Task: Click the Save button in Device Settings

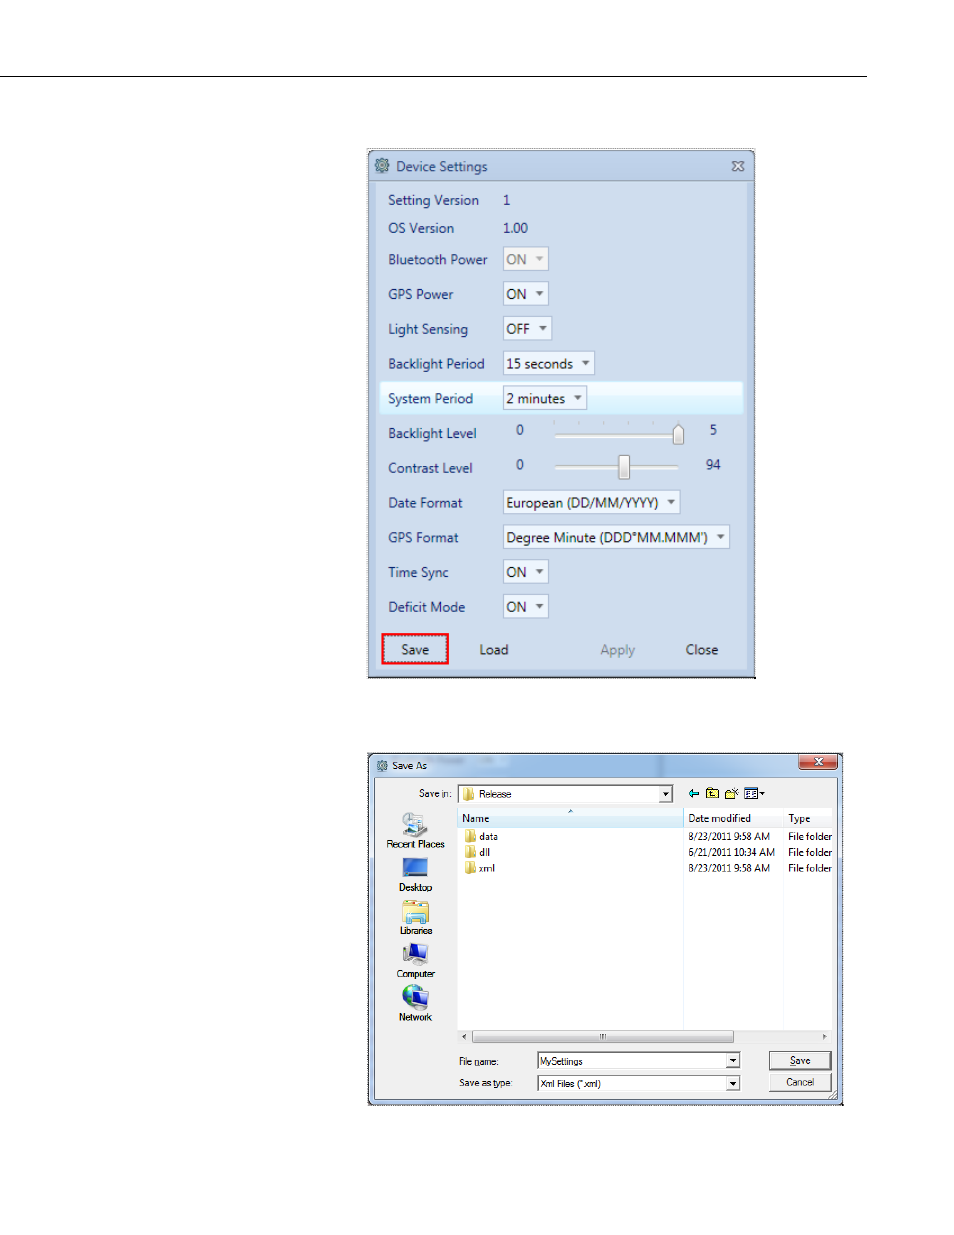Action: [x=415, y=649]
